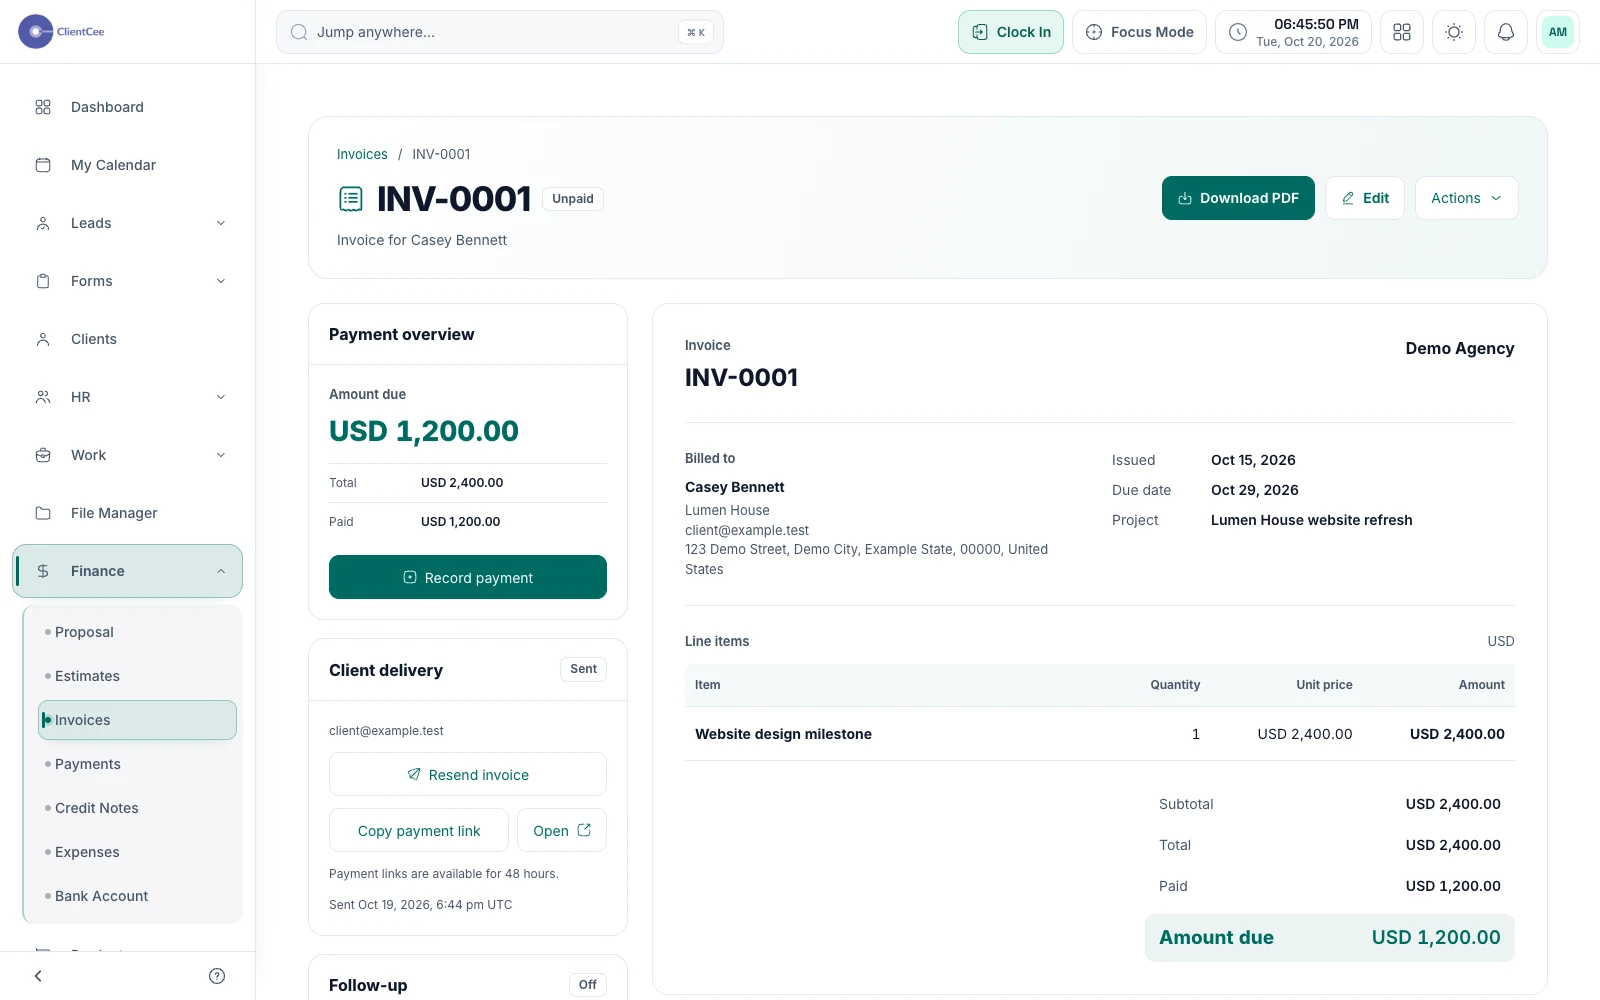
Task: Click Copy payment link
Action: [419, 830]
